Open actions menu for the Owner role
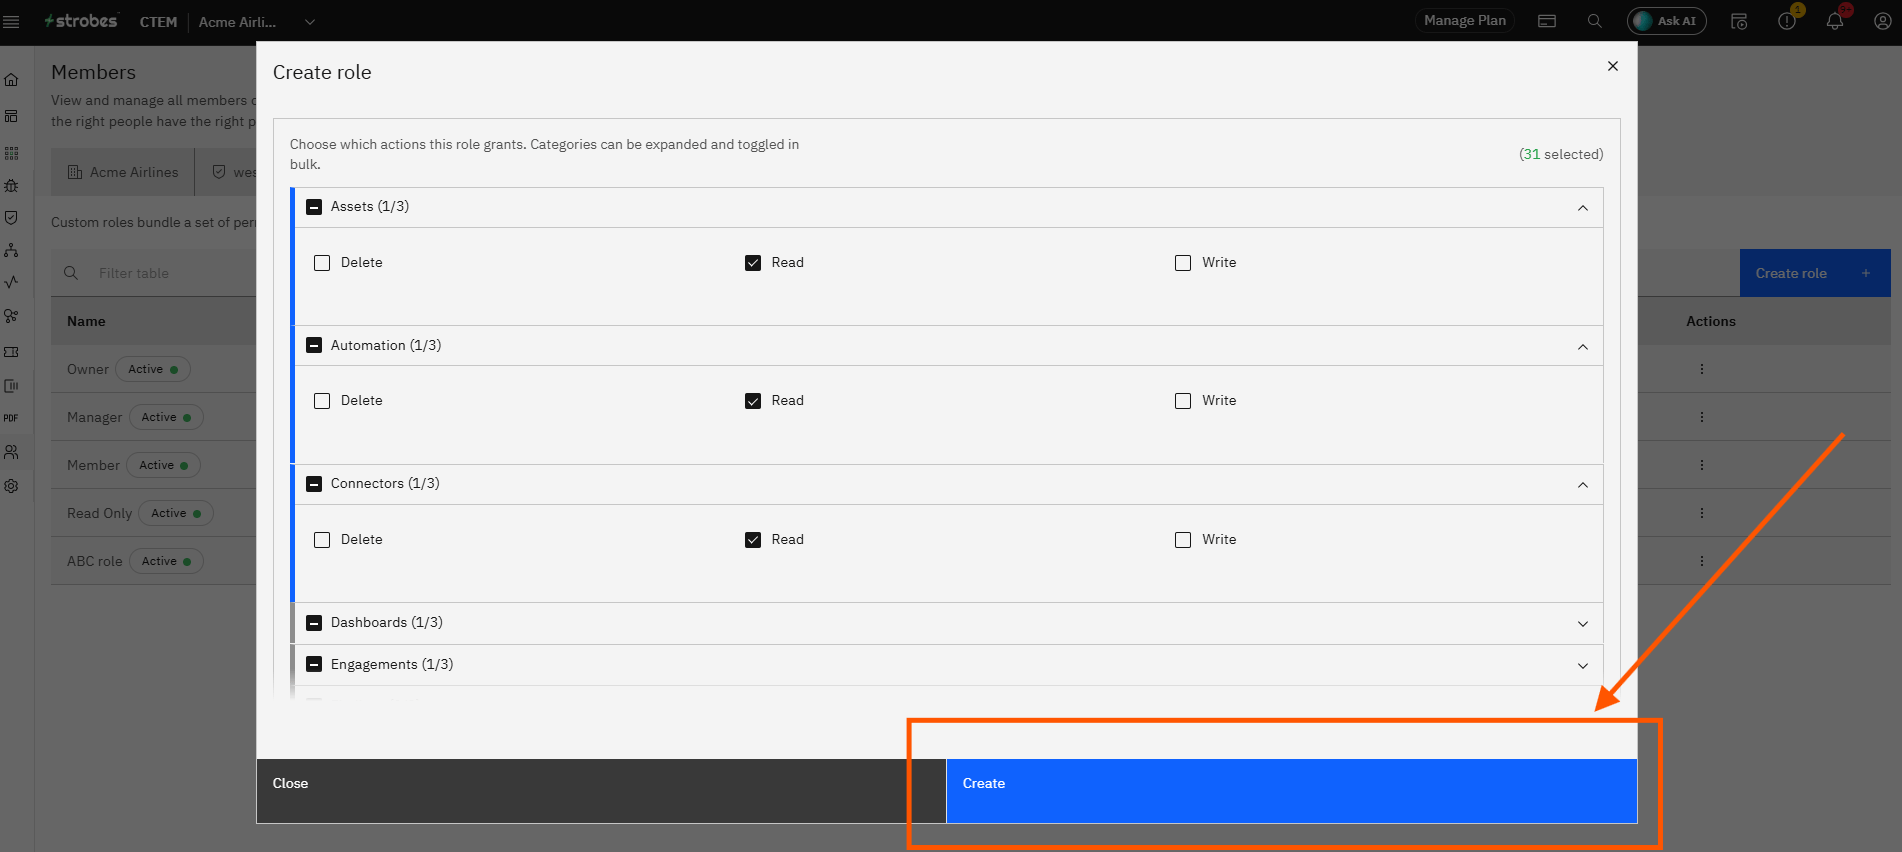 (x=1701, y=369)
